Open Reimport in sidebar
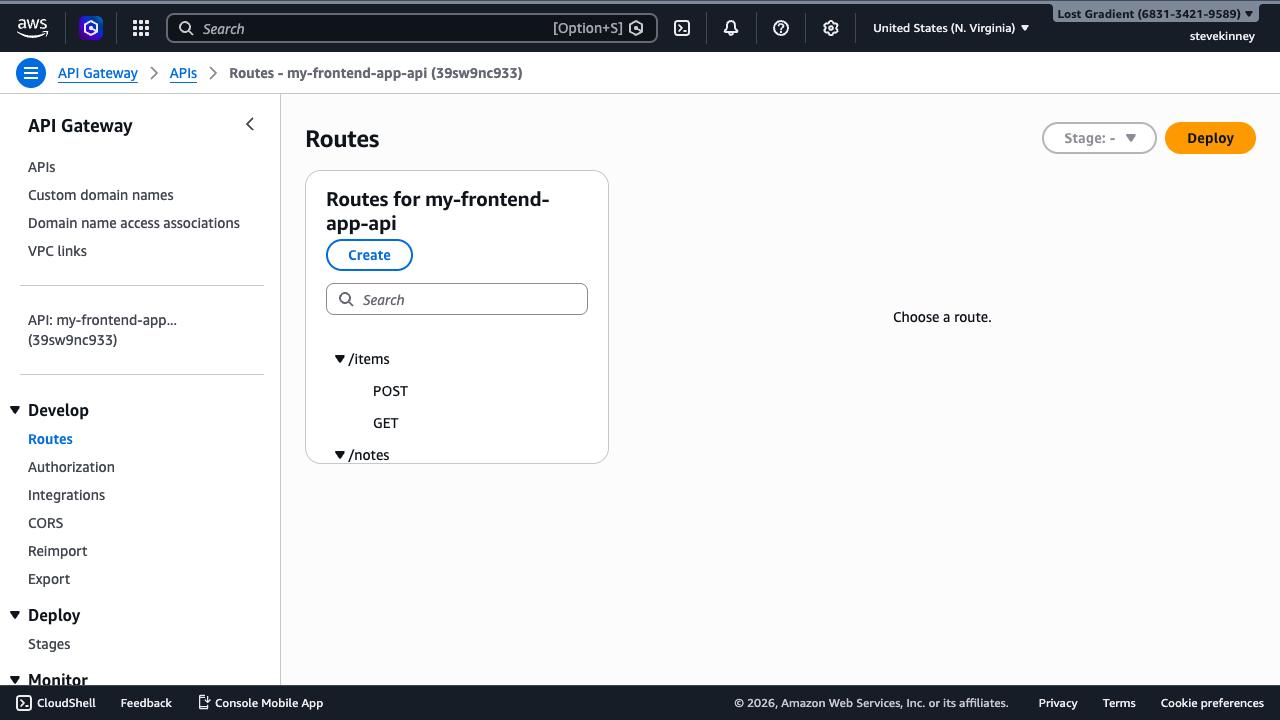The image size is (1280, 720). click(x=57, y=551)
